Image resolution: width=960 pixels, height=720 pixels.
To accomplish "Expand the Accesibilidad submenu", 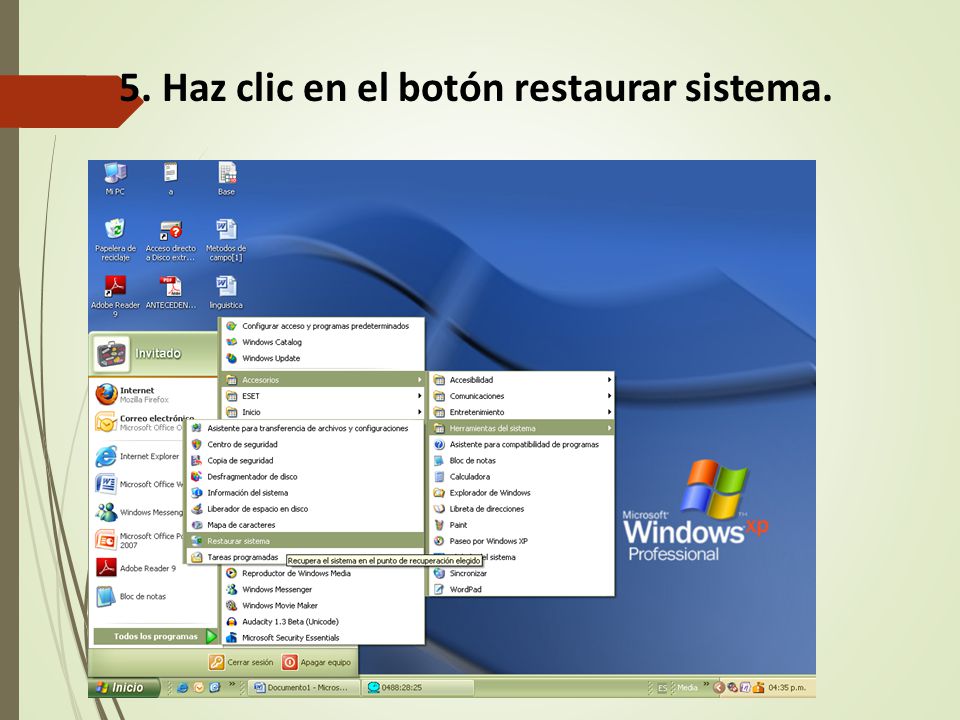I will click(x=522, y=380).
